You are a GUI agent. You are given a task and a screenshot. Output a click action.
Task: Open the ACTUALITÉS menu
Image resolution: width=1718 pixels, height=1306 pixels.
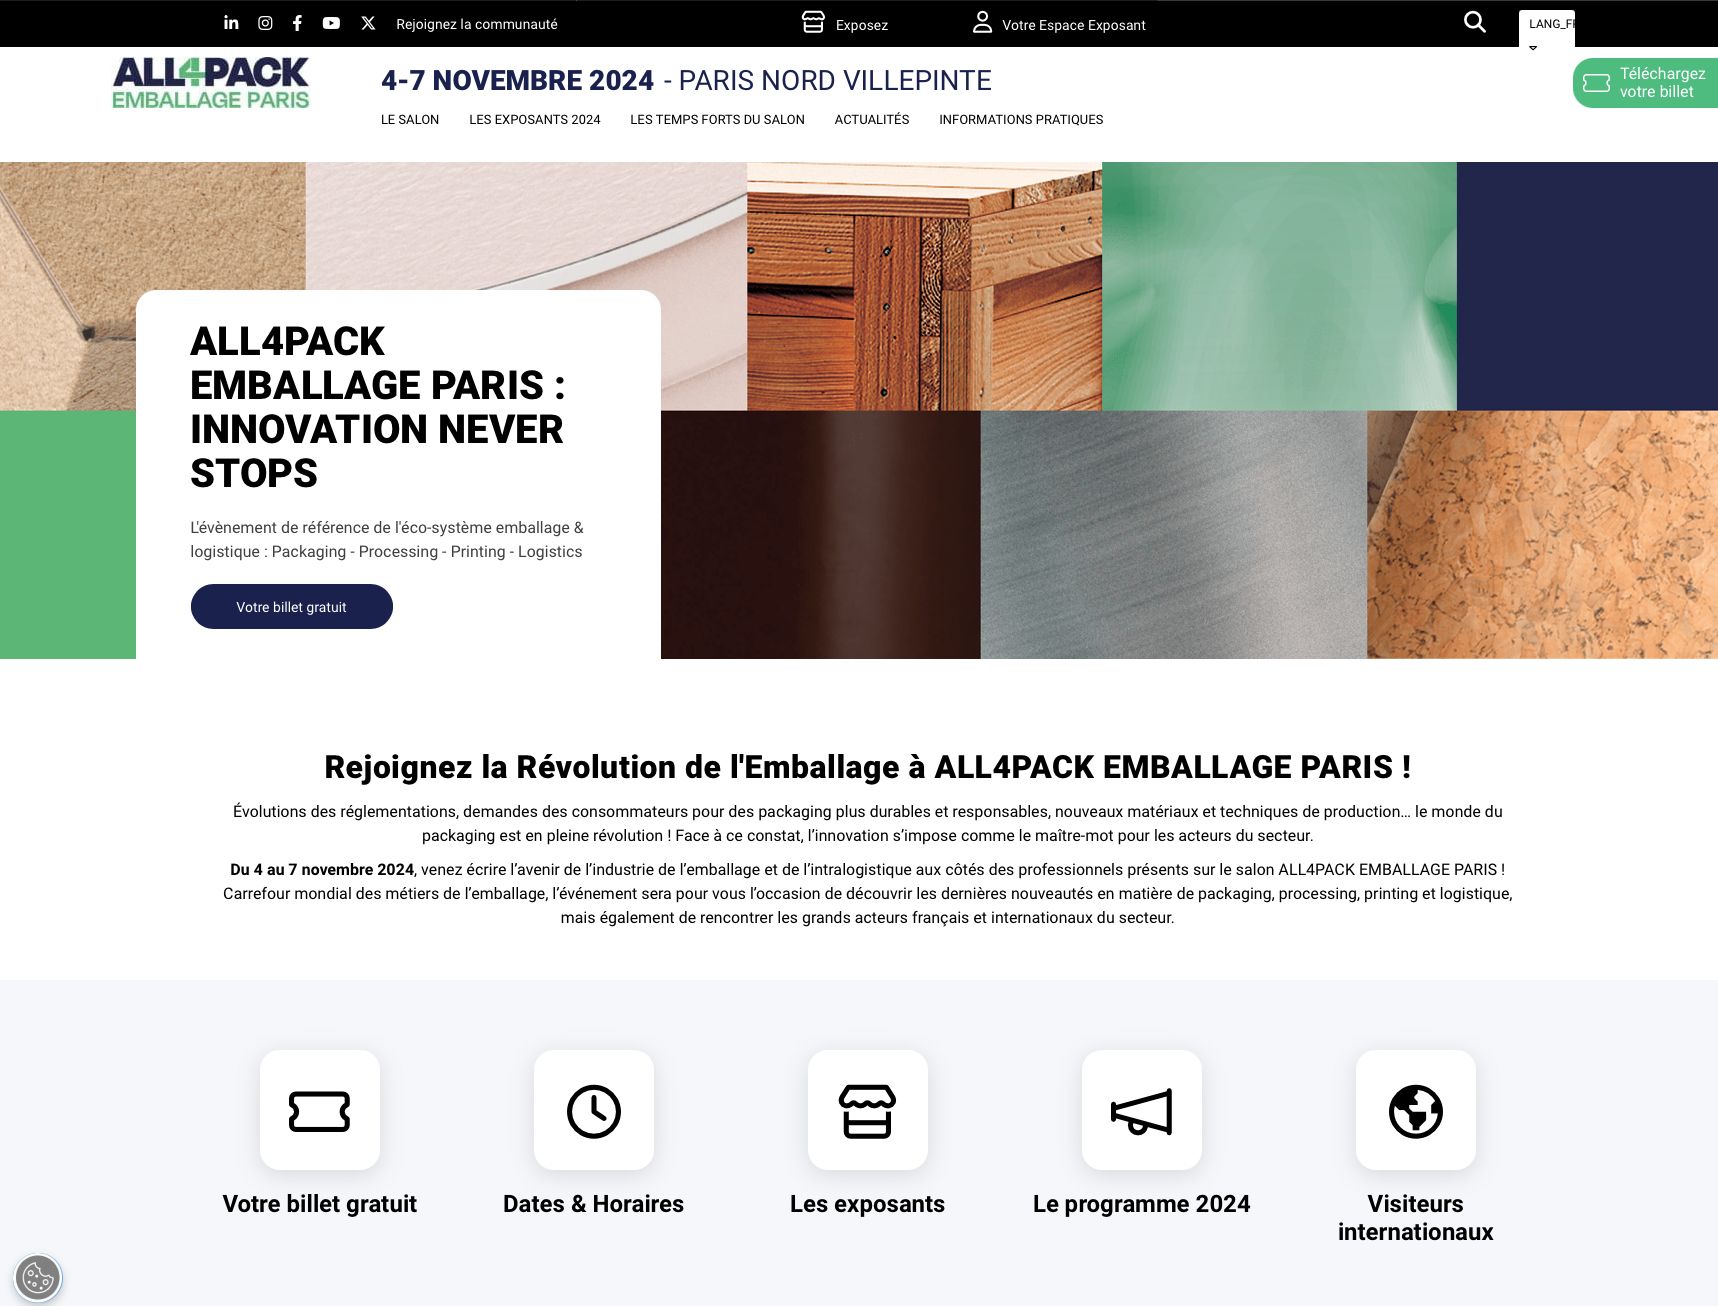click(872, 119)
